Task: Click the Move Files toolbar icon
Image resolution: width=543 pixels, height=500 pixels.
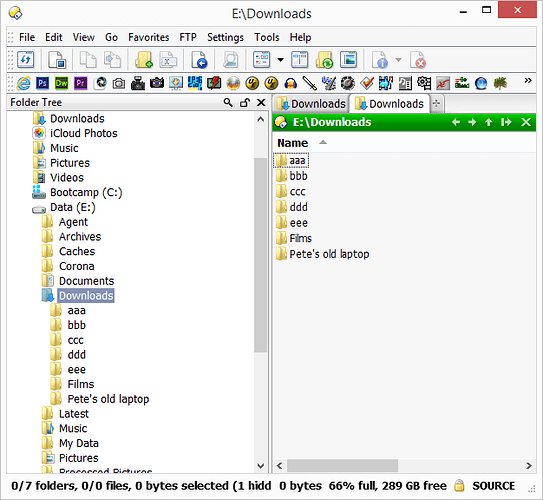Action: tap(113, 60)
